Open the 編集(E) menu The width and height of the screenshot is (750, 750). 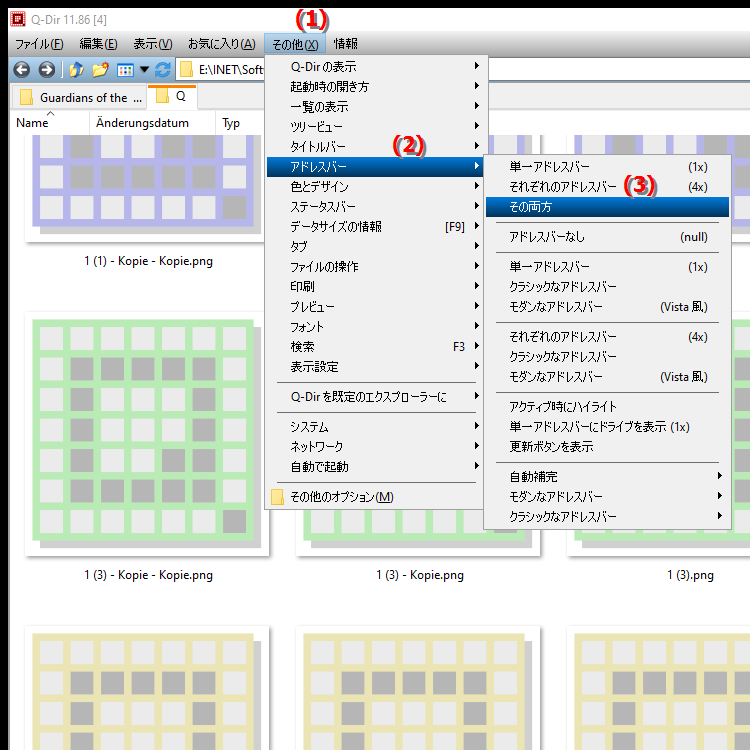pos(99,44)
